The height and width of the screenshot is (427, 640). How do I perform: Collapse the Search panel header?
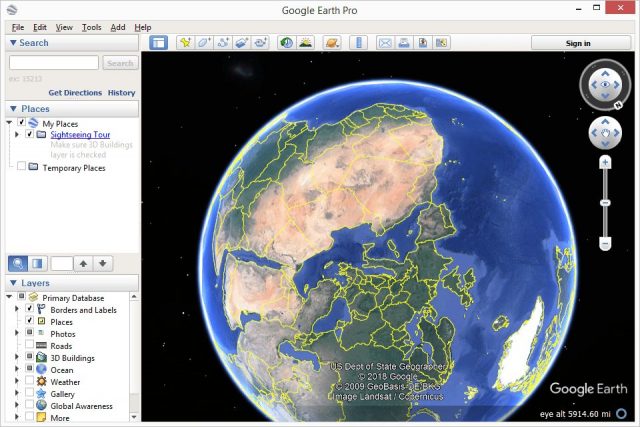(72, 43)
